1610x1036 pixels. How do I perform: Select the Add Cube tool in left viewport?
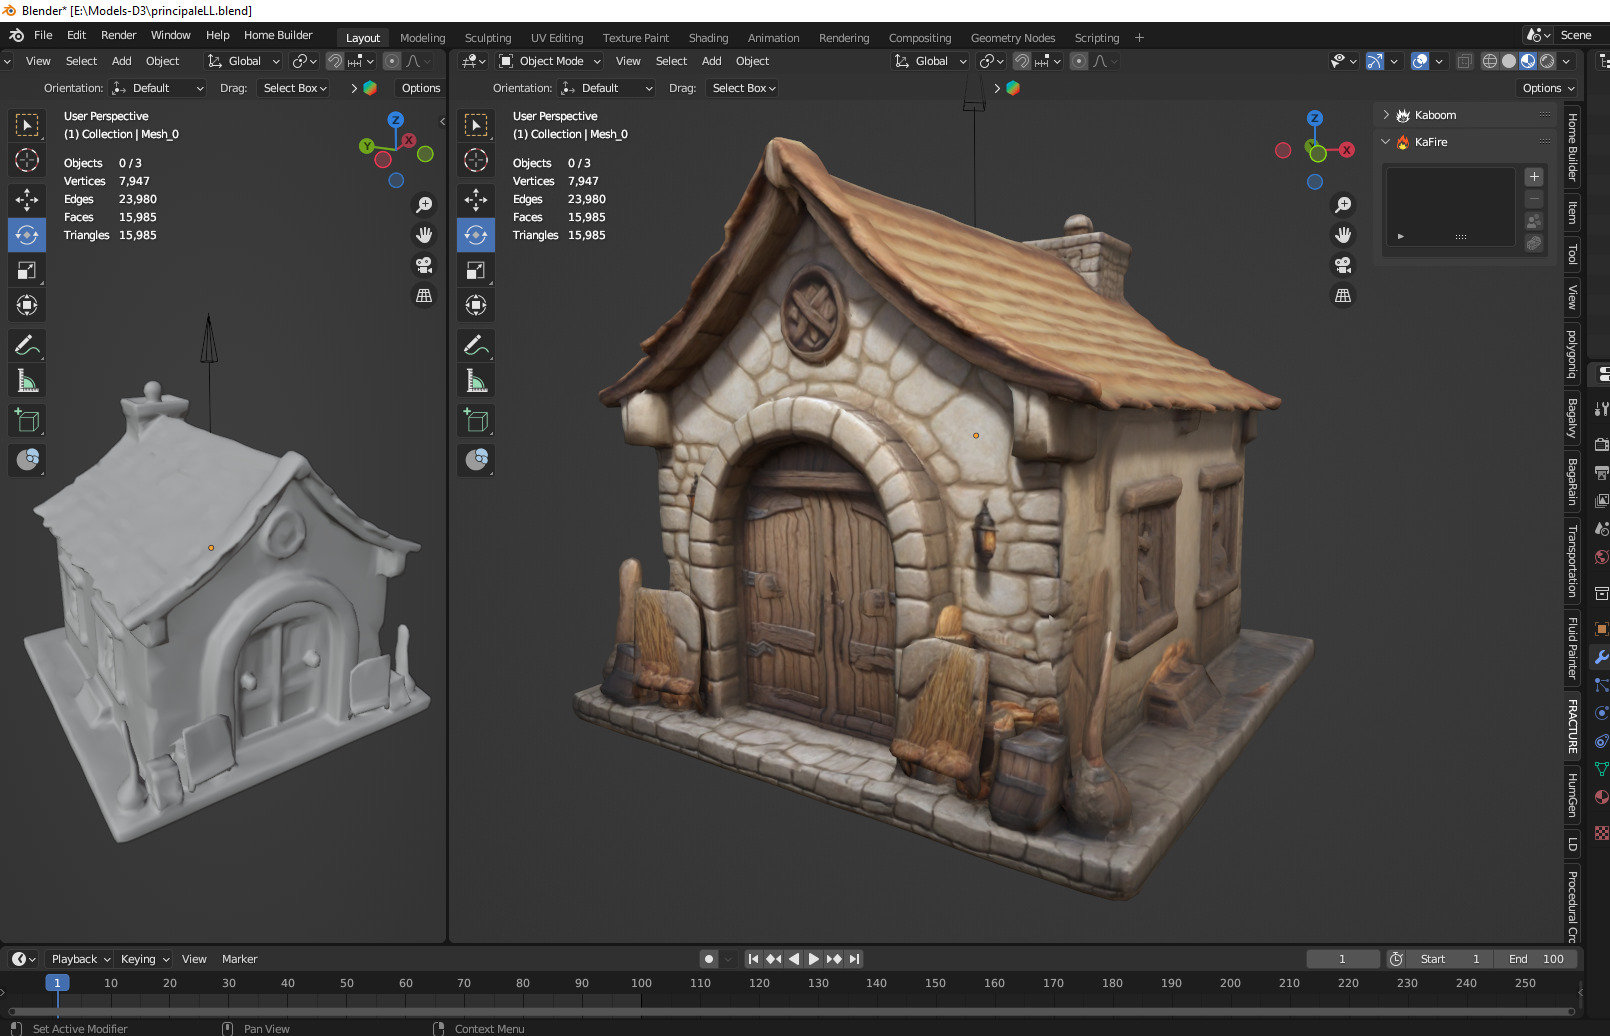coord(27,421)
